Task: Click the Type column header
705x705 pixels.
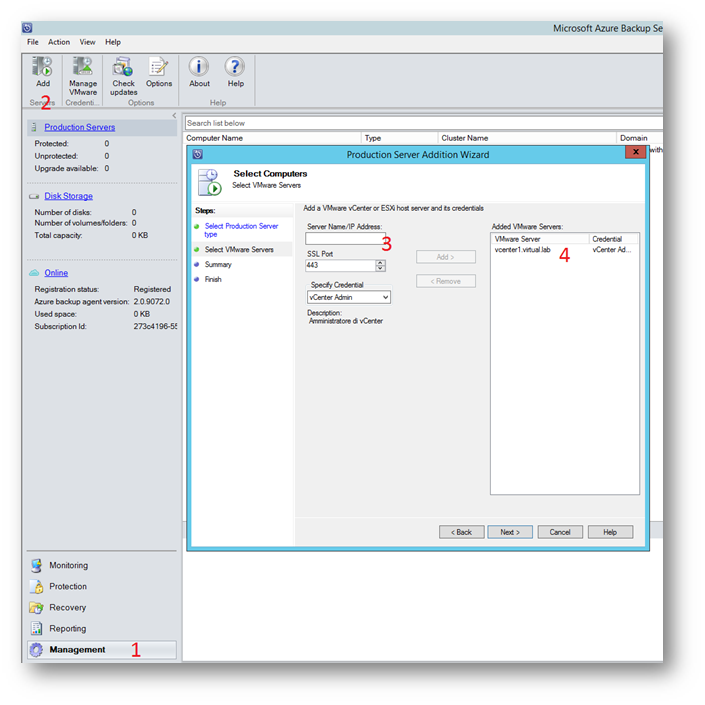Action: click(x=399, y=138)
